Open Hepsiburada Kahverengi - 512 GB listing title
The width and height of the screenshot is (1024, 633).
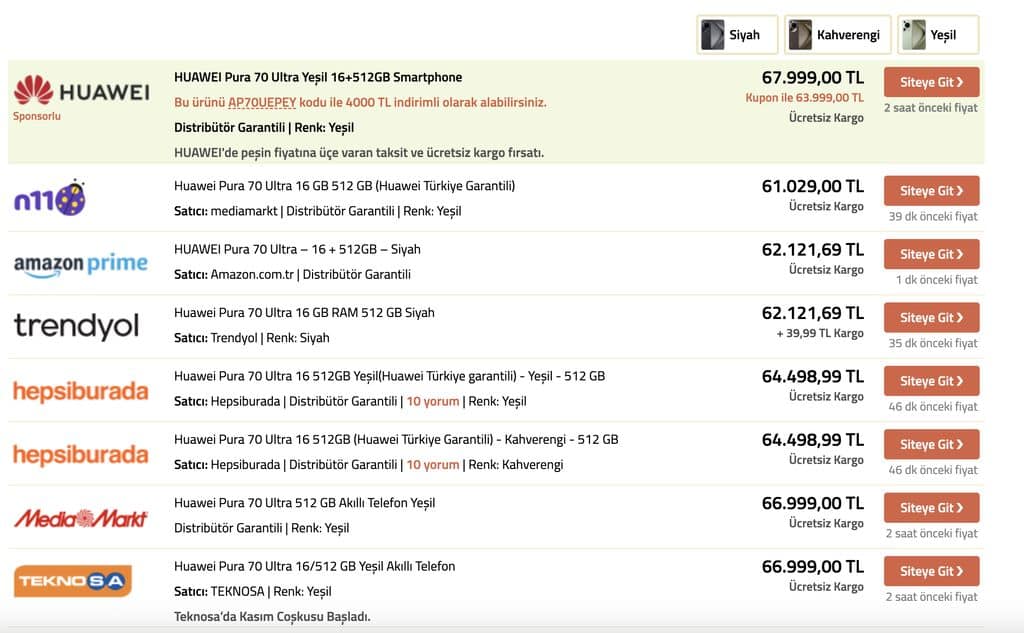pos(396,440)
